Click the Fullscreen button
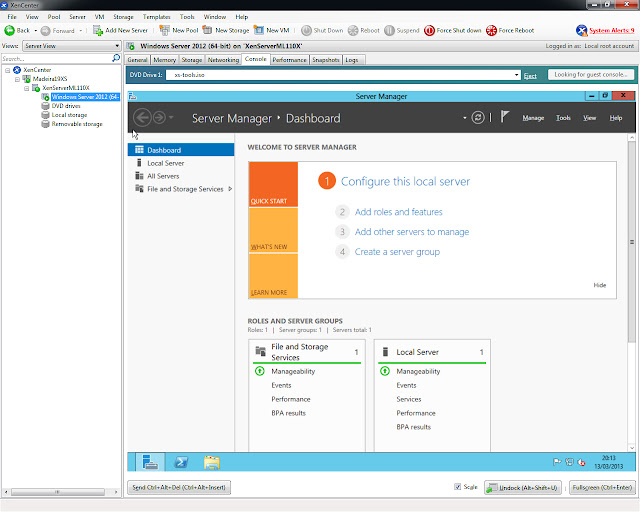This screenshot has height=512, width=640. point(602,487)
